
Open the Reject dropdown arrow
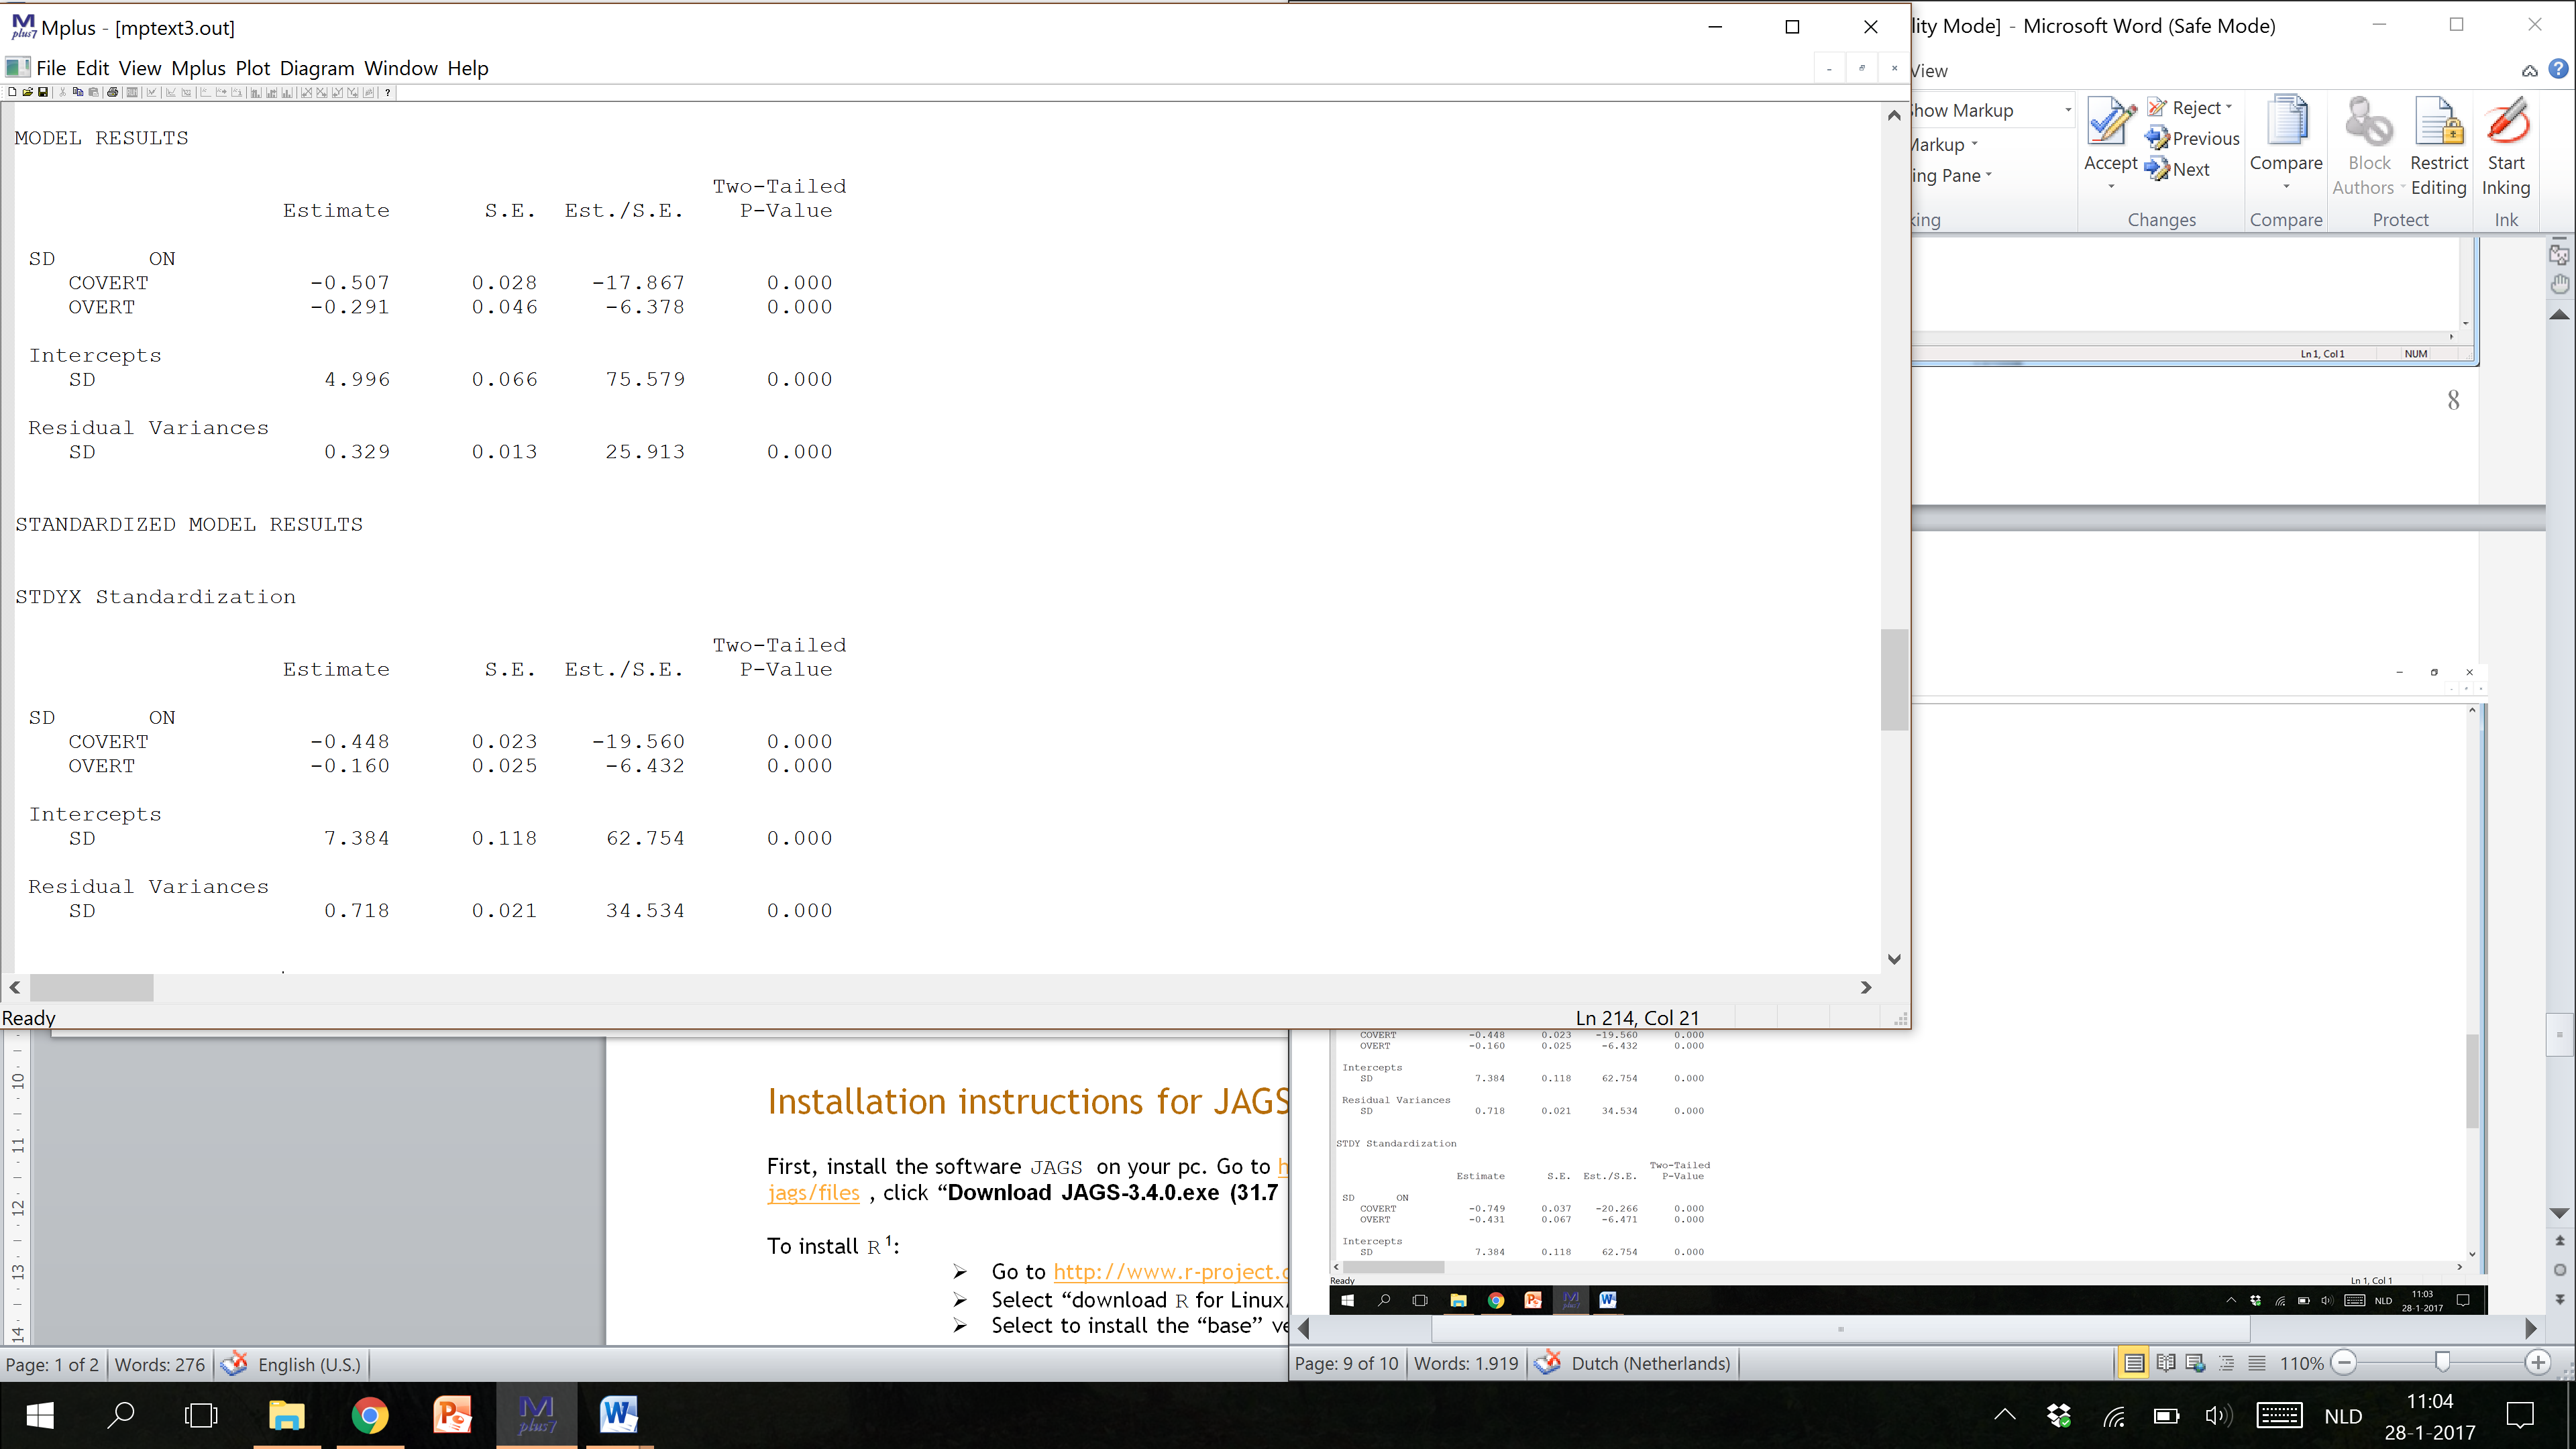click(x=2229, y=107)
